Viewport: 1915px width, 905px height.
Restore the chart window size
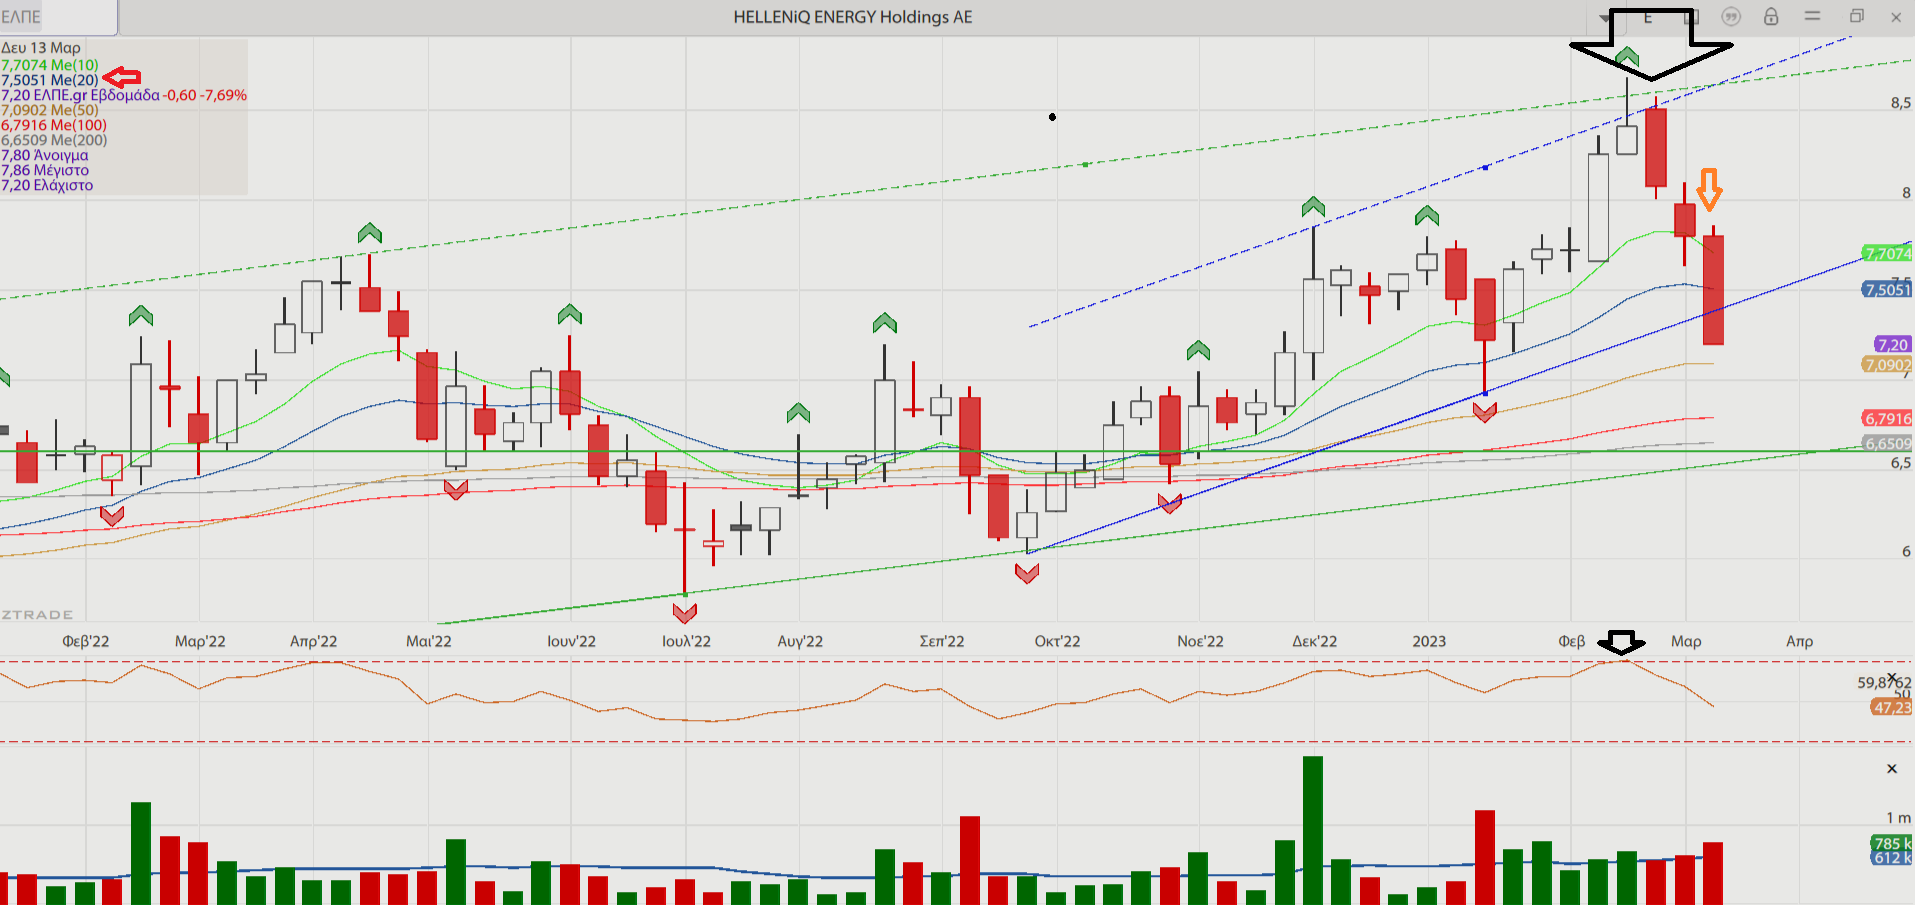(x=1857, y=17)
